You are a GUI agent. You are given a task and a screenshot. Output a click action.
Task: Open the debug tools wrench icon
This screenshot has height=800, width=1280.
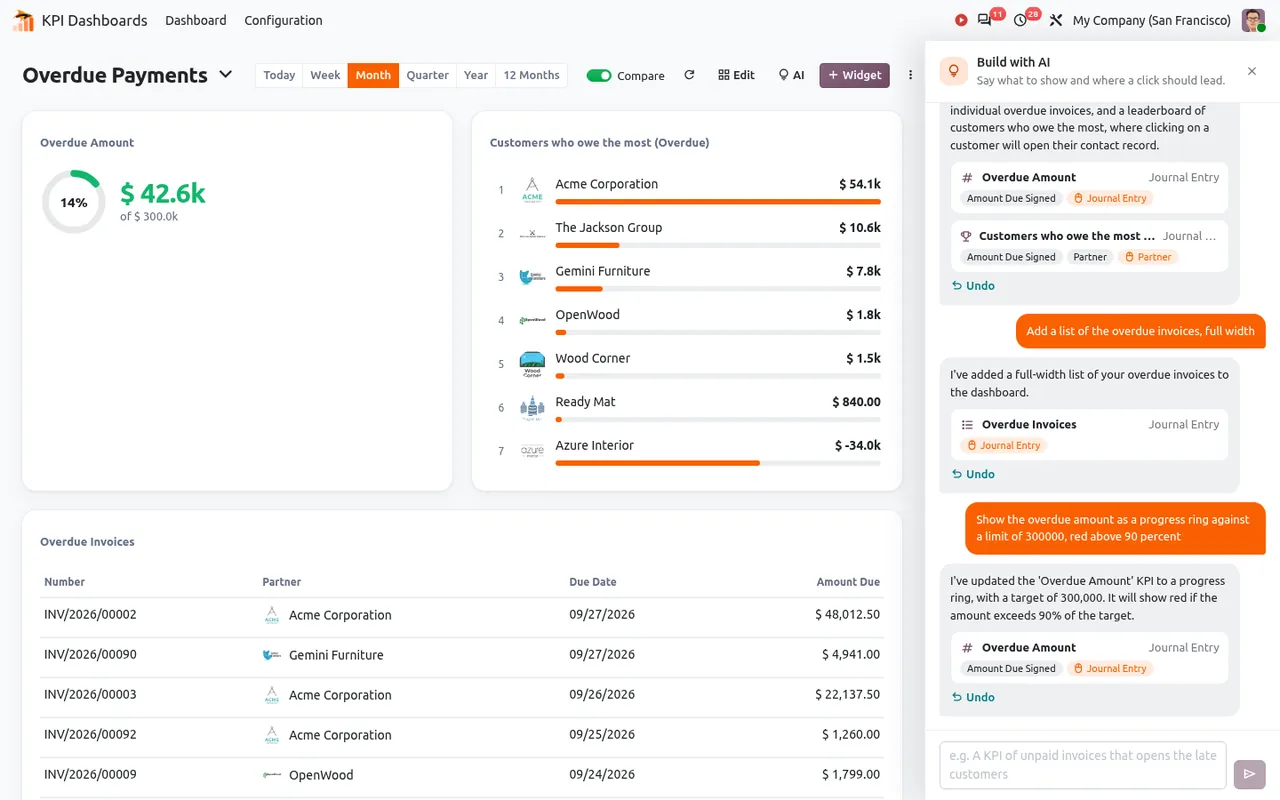(1055, 20)
